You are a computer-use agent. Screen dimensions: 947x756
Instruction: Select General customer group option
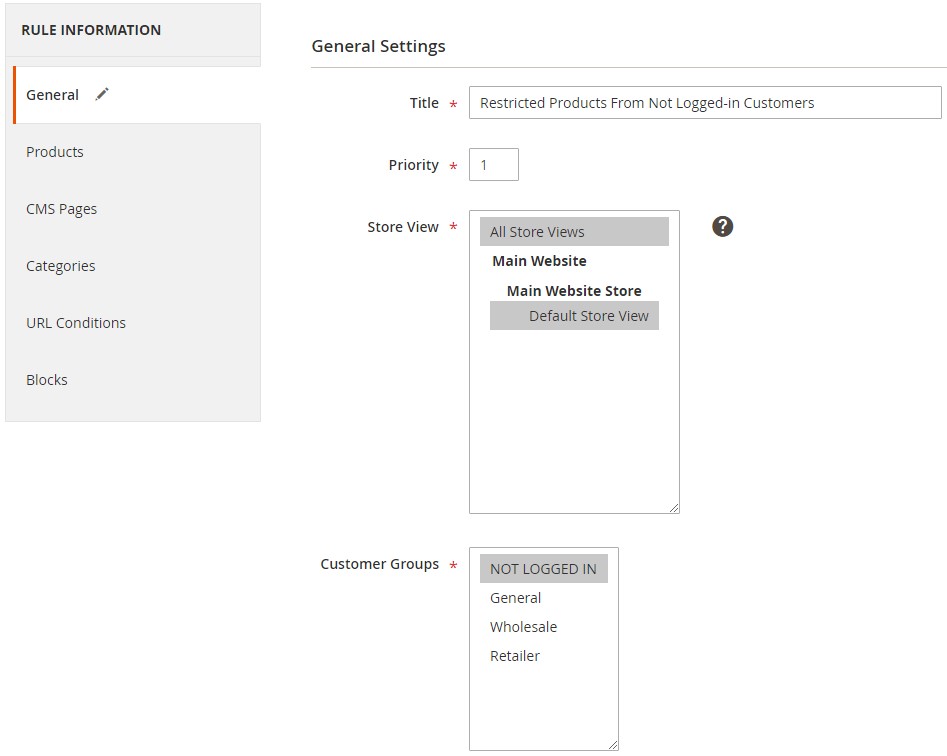pos(516,598)
